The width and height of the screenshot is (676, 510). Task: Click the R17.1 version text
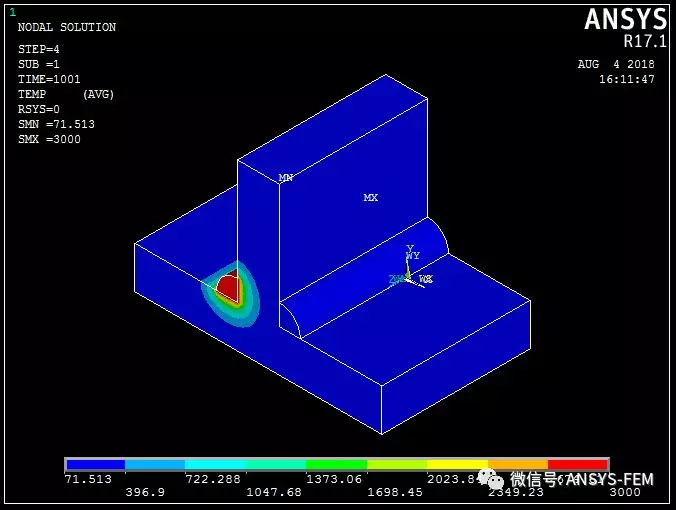pyautogui.click(x=645, y=41)
